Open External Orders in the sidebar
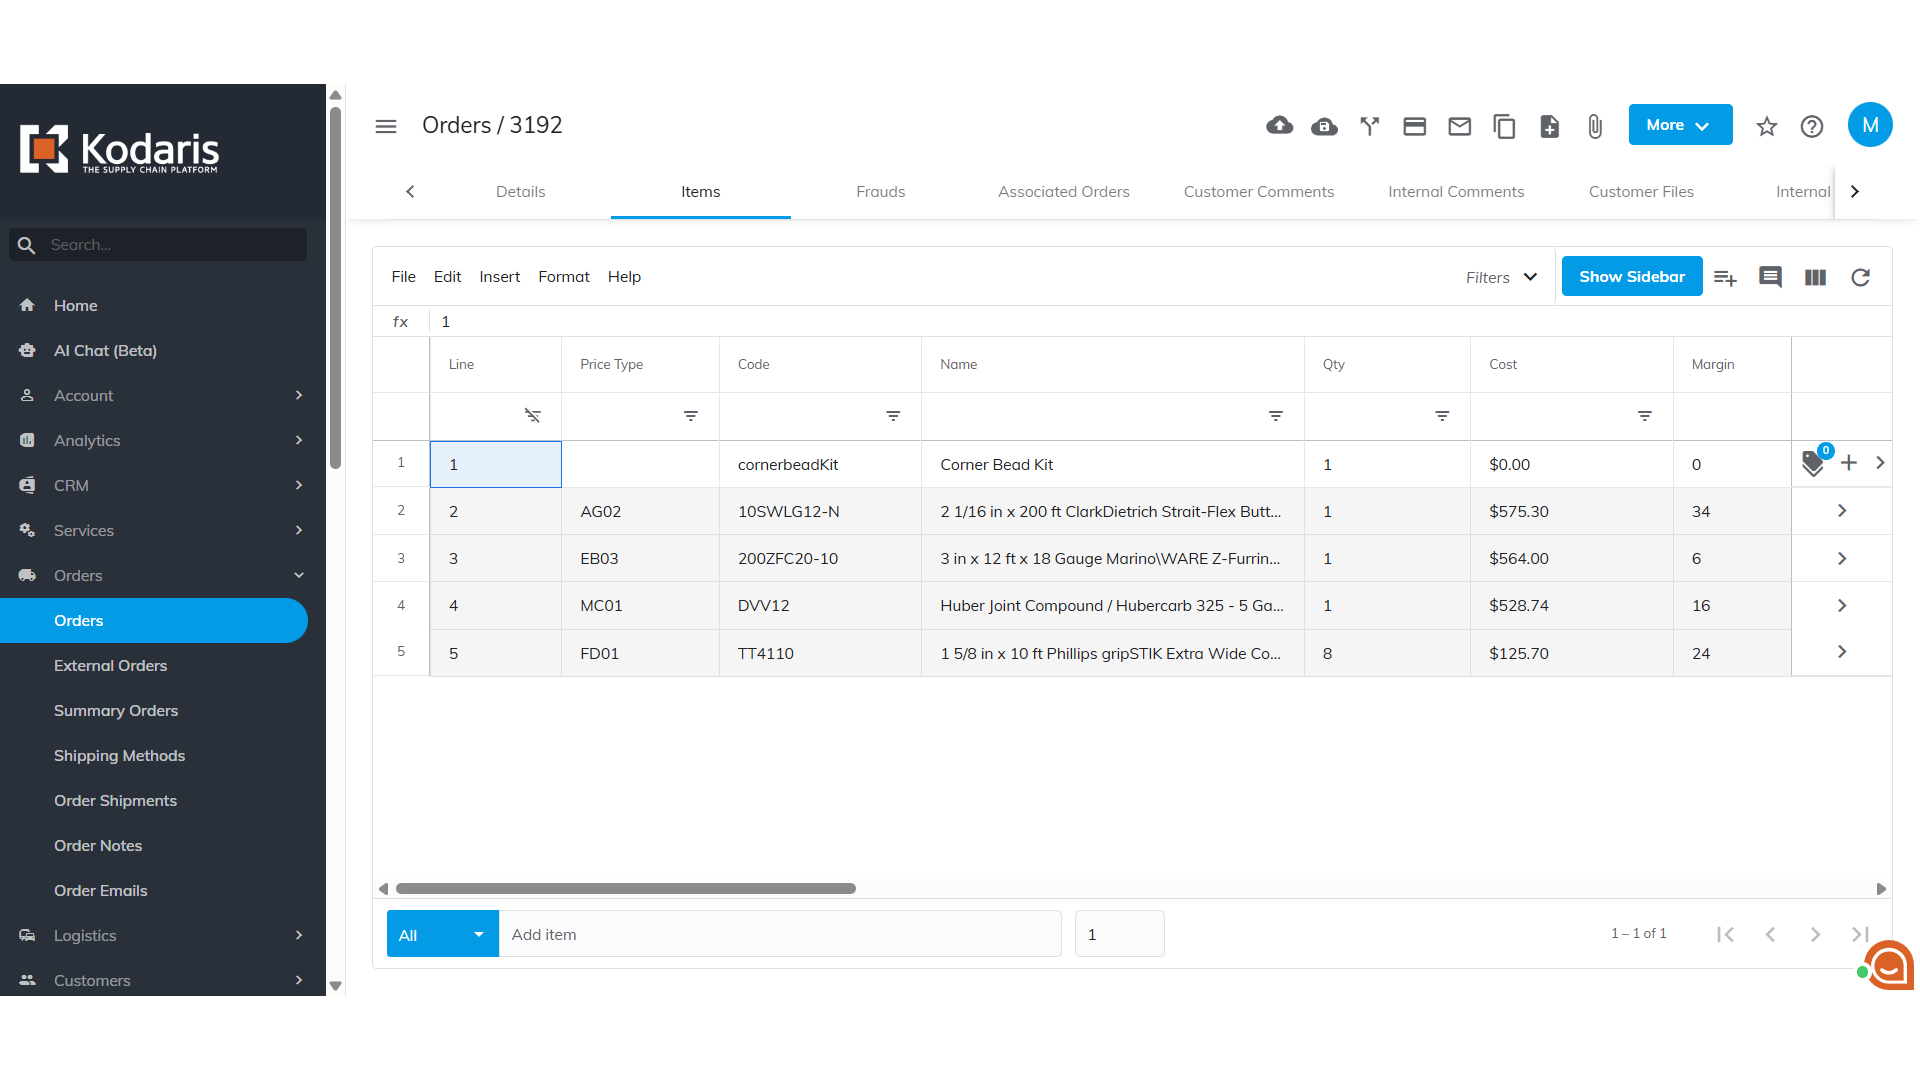Screen dimensions: 1920x1080 point(110,666)
